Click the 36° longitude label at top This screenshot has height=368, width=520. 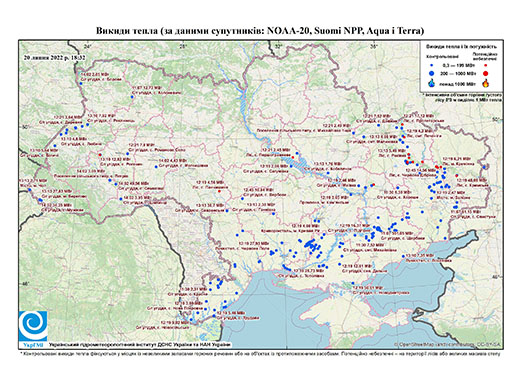coord(373,46)
